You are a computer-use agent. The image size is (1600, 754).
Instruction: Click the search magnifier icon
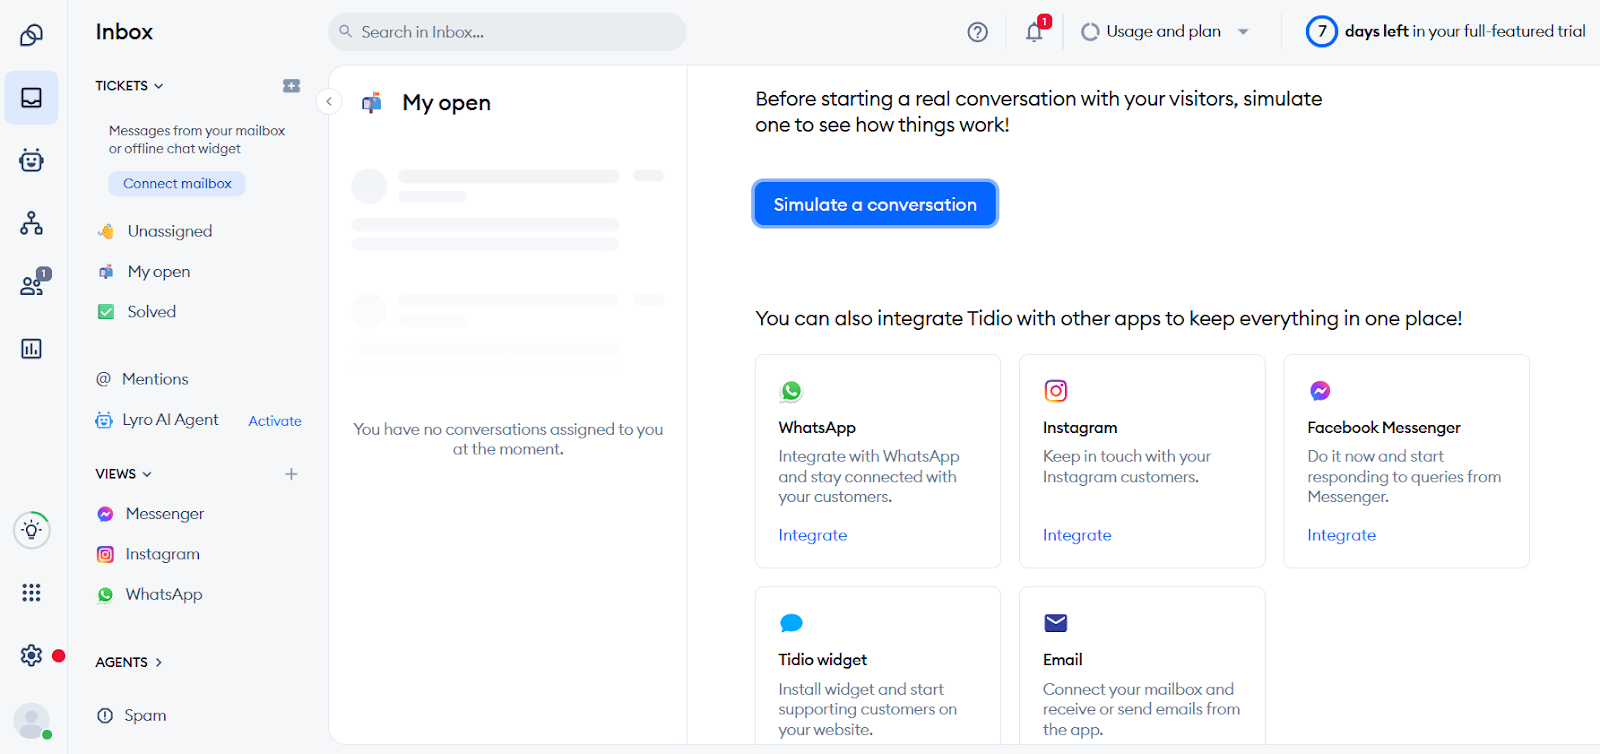coord(346,32)
